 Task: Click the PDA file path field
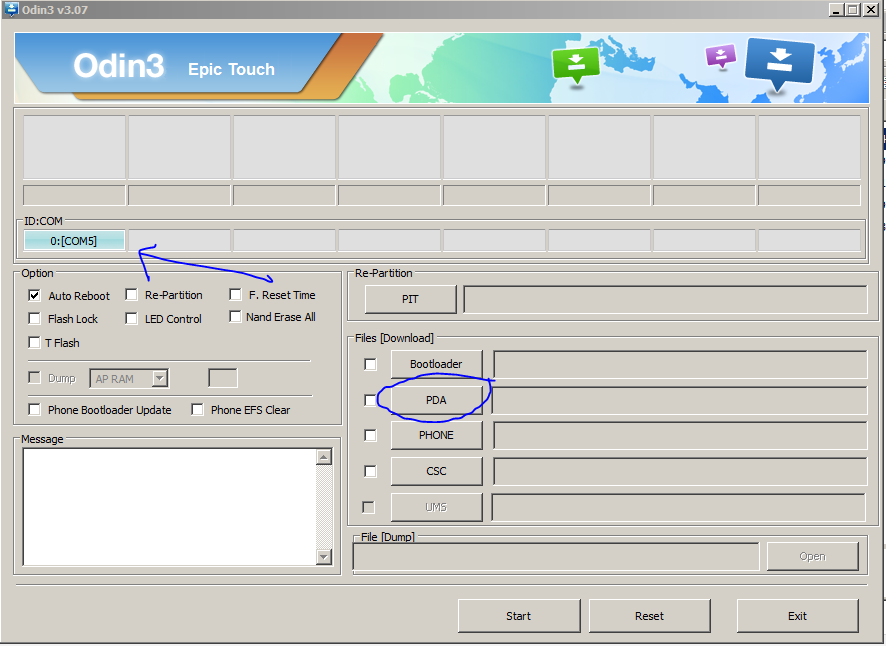click(680, 400)
